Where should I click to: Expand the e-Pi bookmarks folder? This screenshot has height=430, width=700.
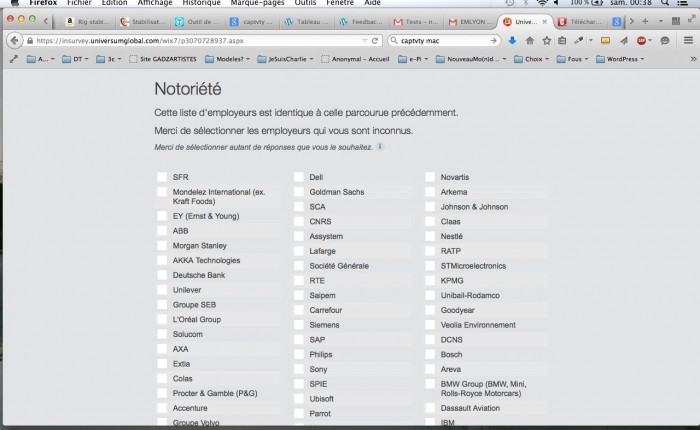click(413, 59)
